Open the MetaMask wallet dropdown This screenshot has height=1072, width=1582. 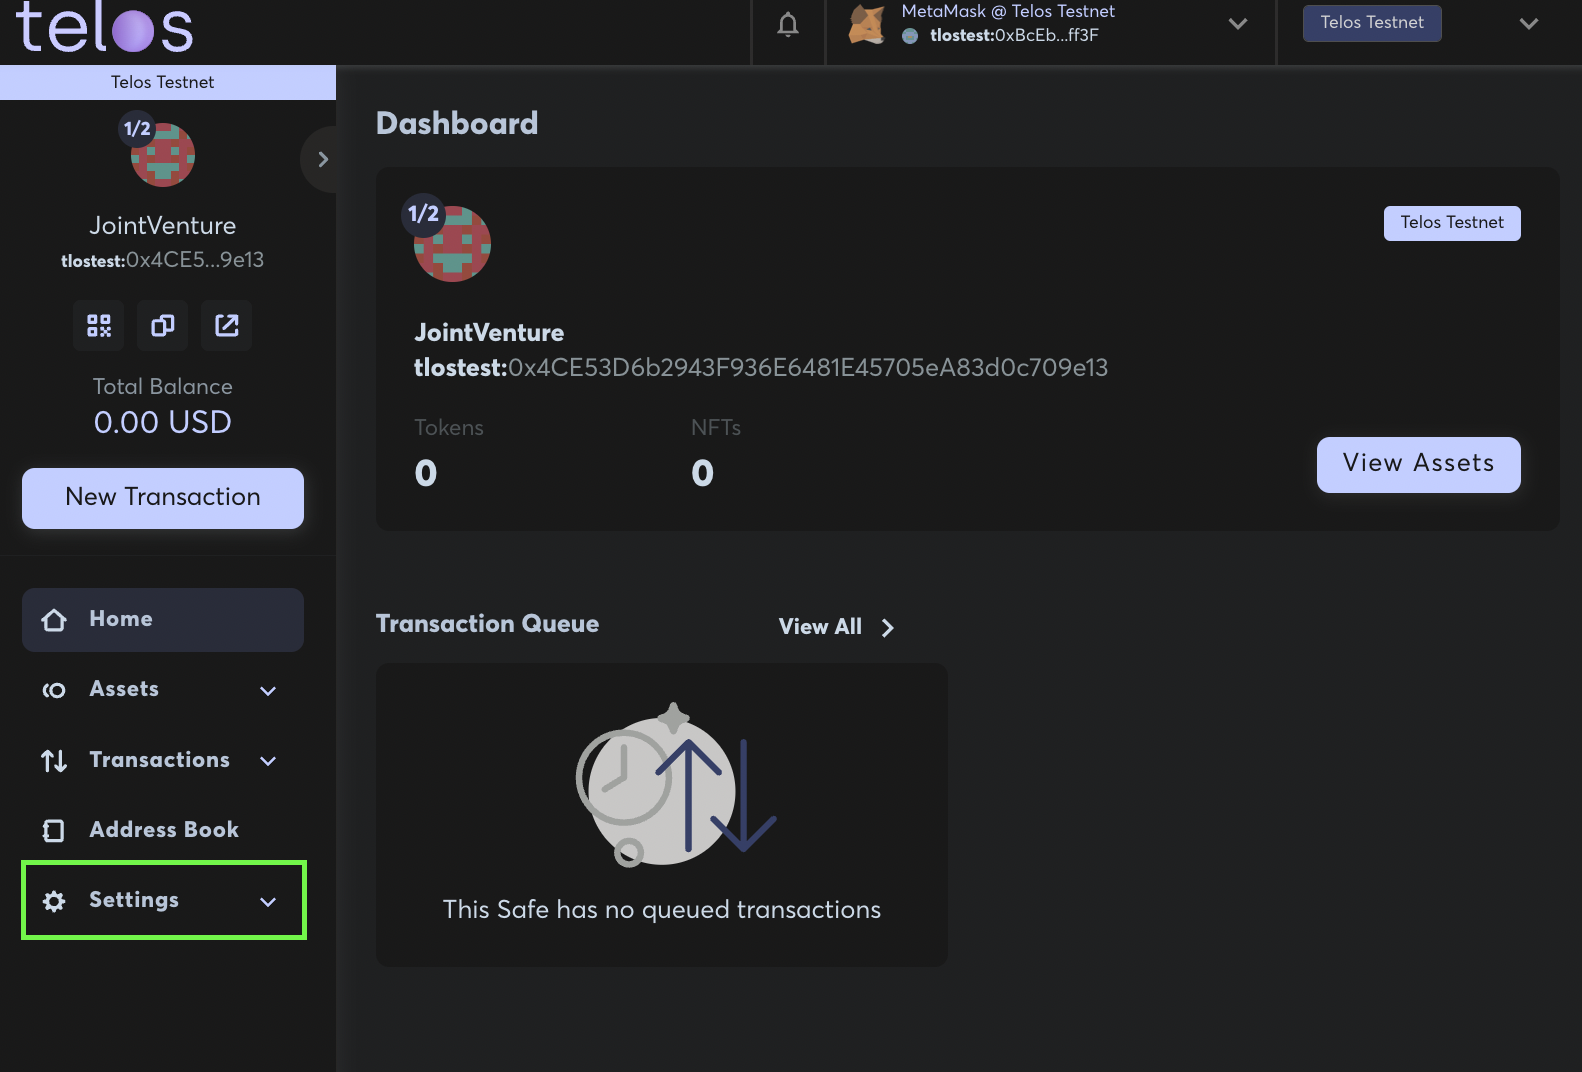pyautogui.click(x=1238, y=24)
